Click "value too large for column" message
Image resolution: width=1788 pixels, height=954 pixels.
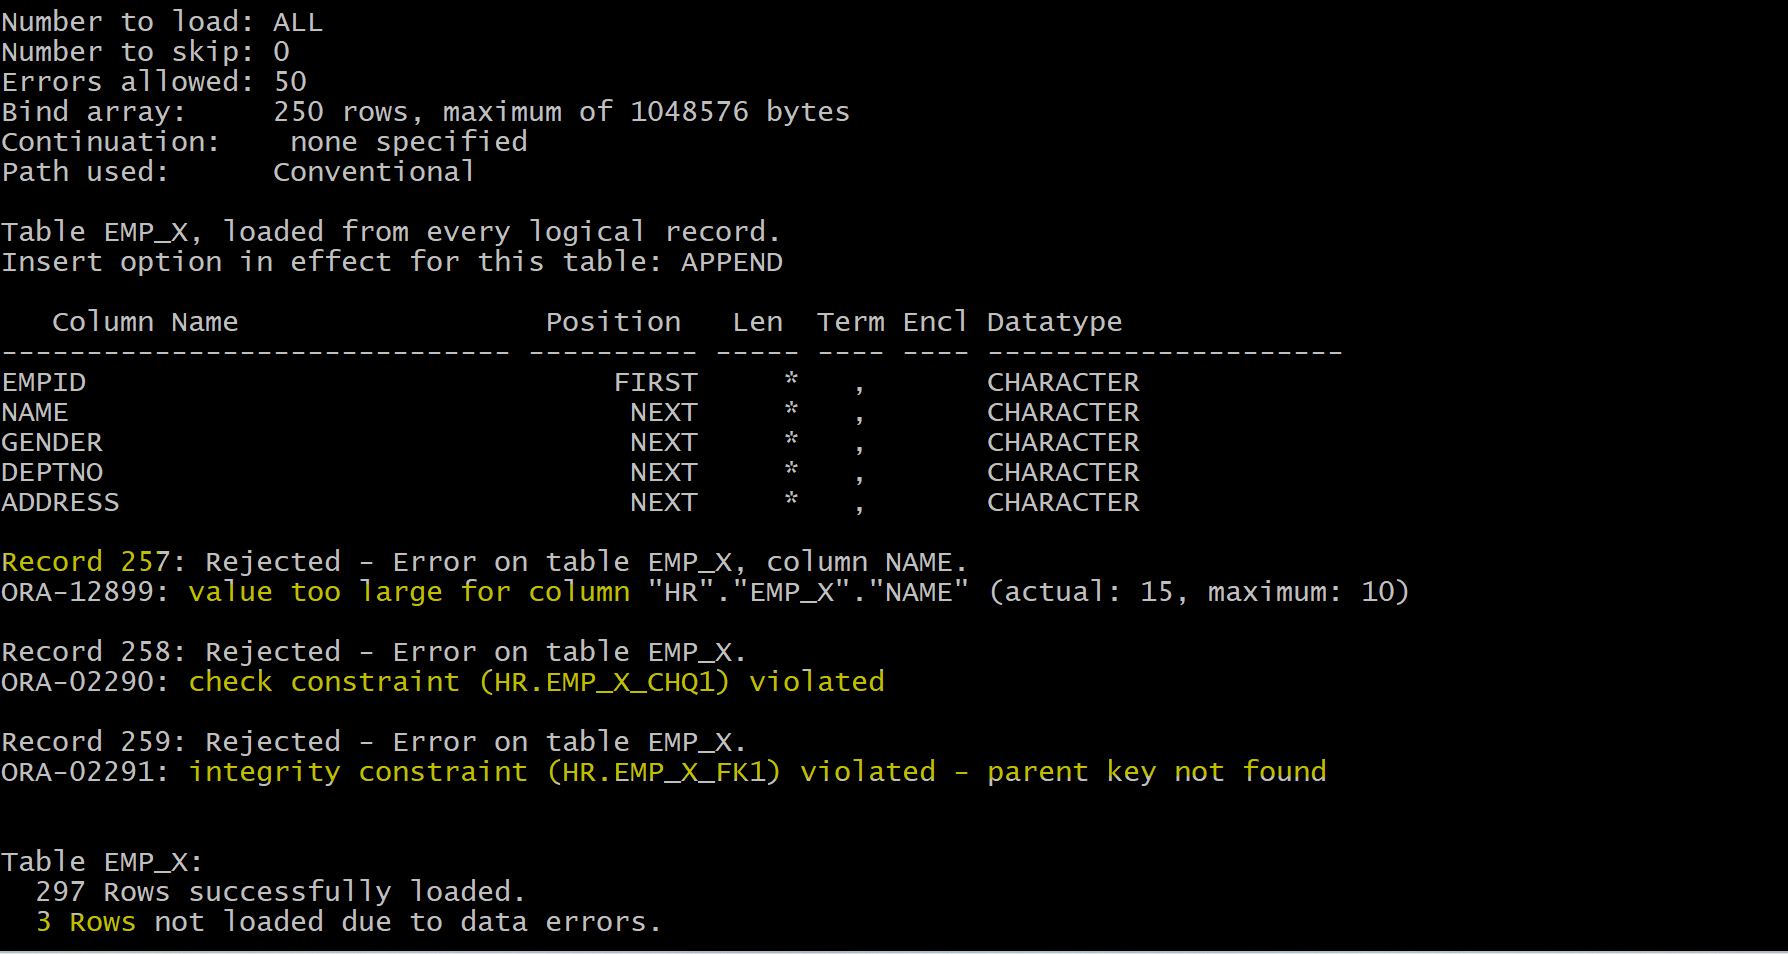point(409,592)
